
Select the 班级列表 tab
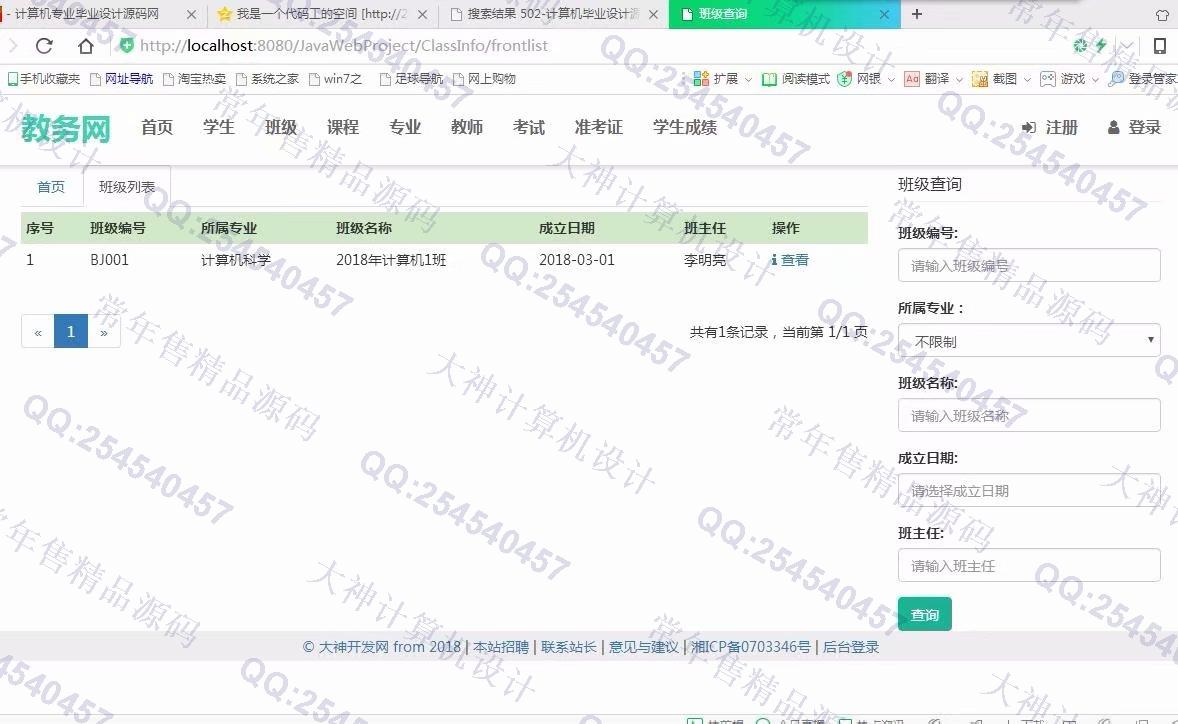tap(127, 187)
